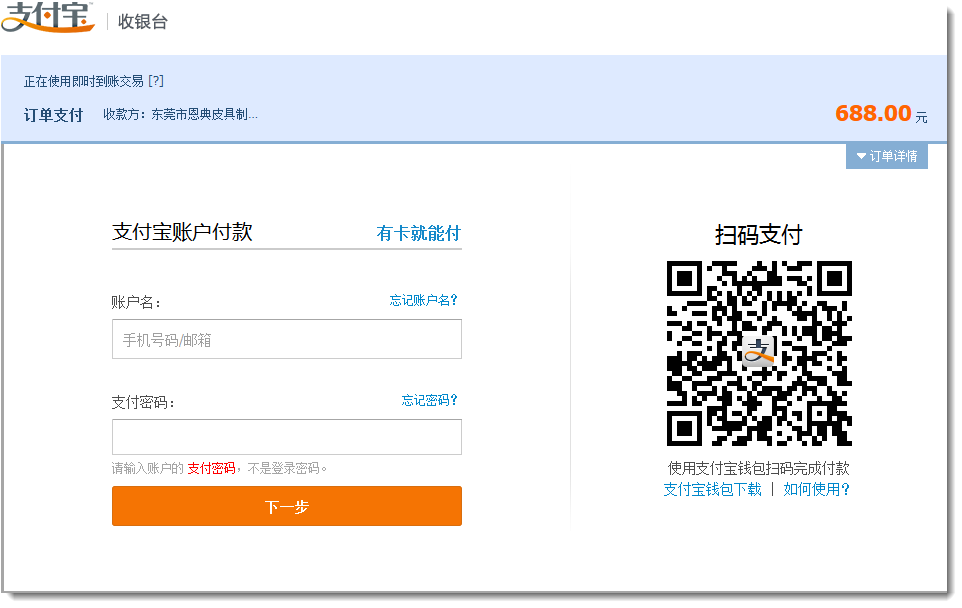Click the truncated 收款方 payee name
Image resolution: width=962 pixels, height=608 pixels.
204,114
